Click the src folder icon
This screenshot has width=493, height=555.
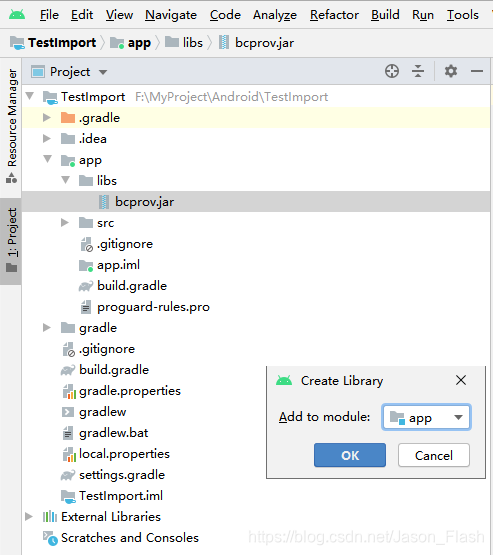pos(86,223)
